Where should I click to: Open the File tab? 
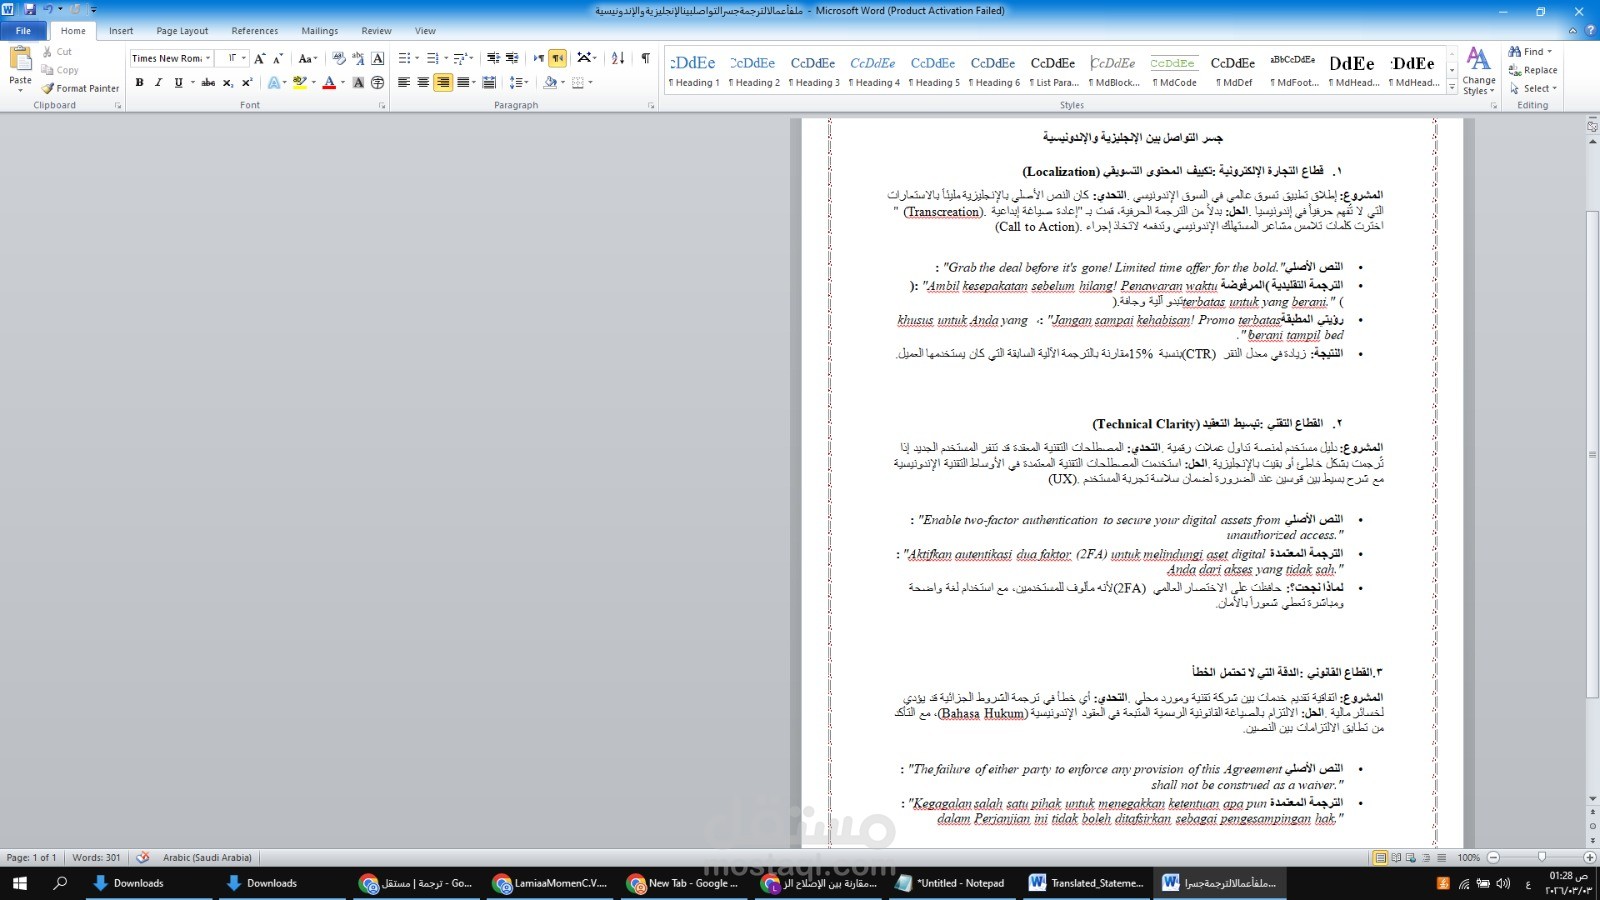click(23, 31)
